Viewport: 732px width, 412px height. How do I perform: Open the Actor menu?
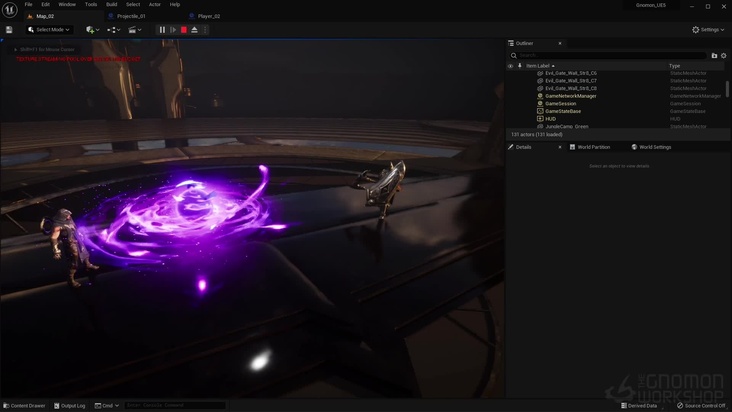pyautogui.click(x=155, y=4)
